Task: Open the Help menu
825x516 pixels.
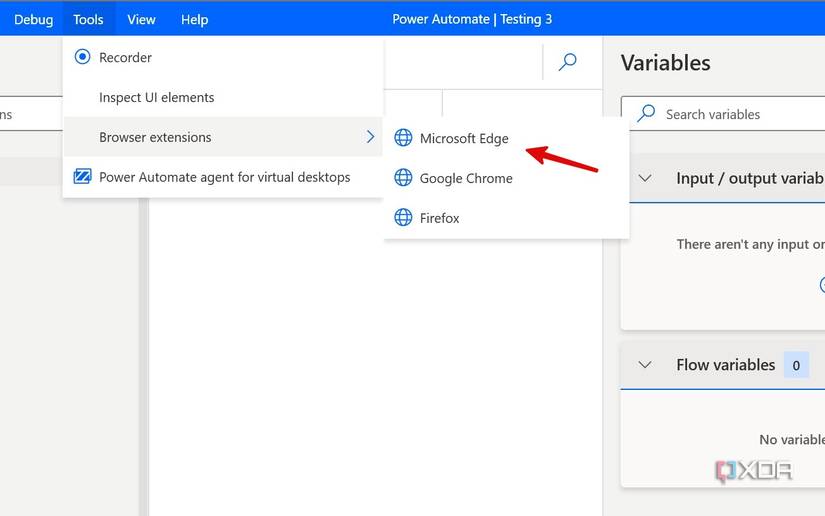Action: 195,19
